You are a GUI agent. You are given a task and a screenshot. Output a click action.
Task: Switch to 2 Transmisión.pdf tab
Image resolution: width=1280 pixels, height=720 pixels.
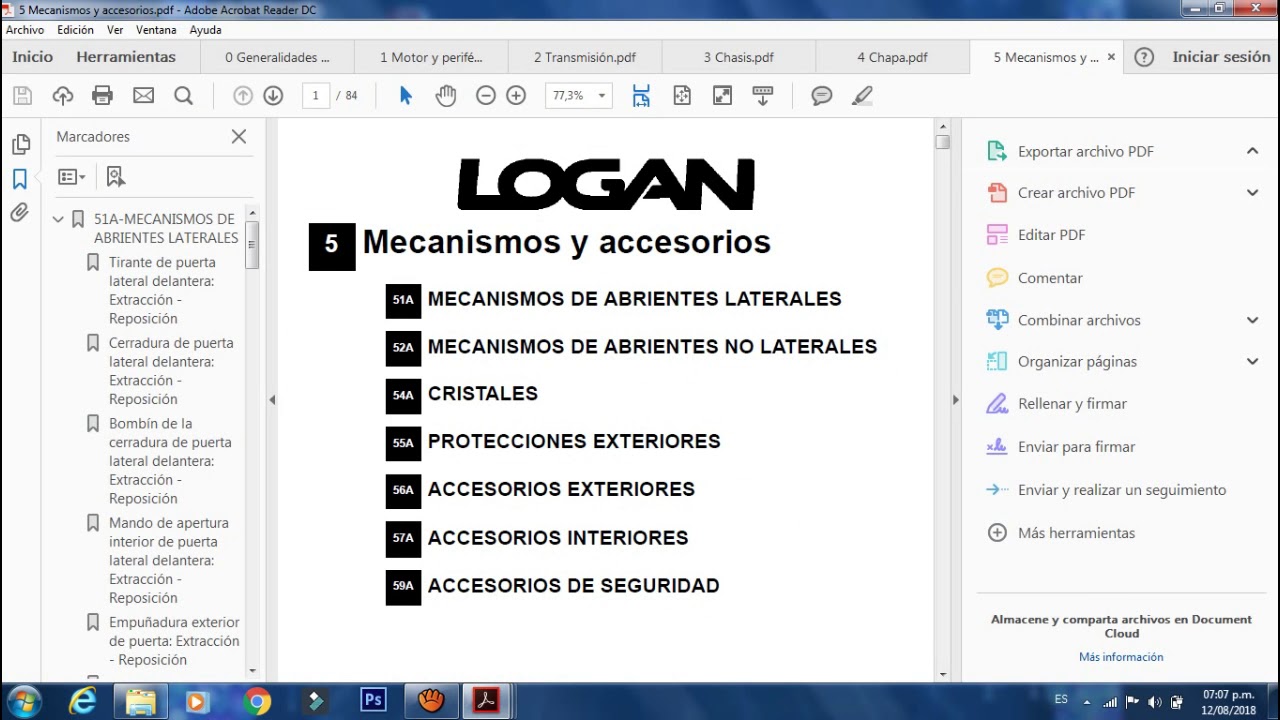click(585, 57)
